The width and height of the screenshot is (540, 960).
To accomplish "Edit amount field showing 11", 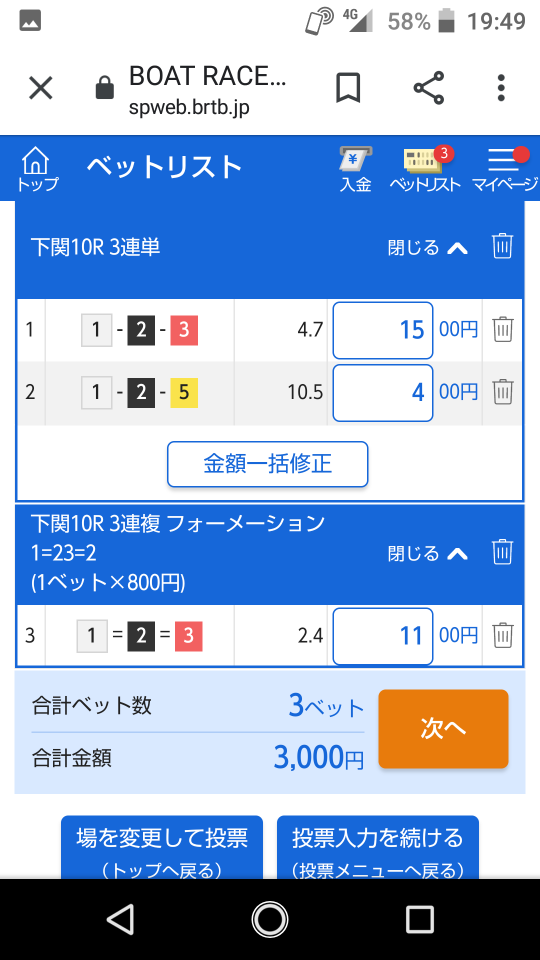I will (x=383, y=636).
